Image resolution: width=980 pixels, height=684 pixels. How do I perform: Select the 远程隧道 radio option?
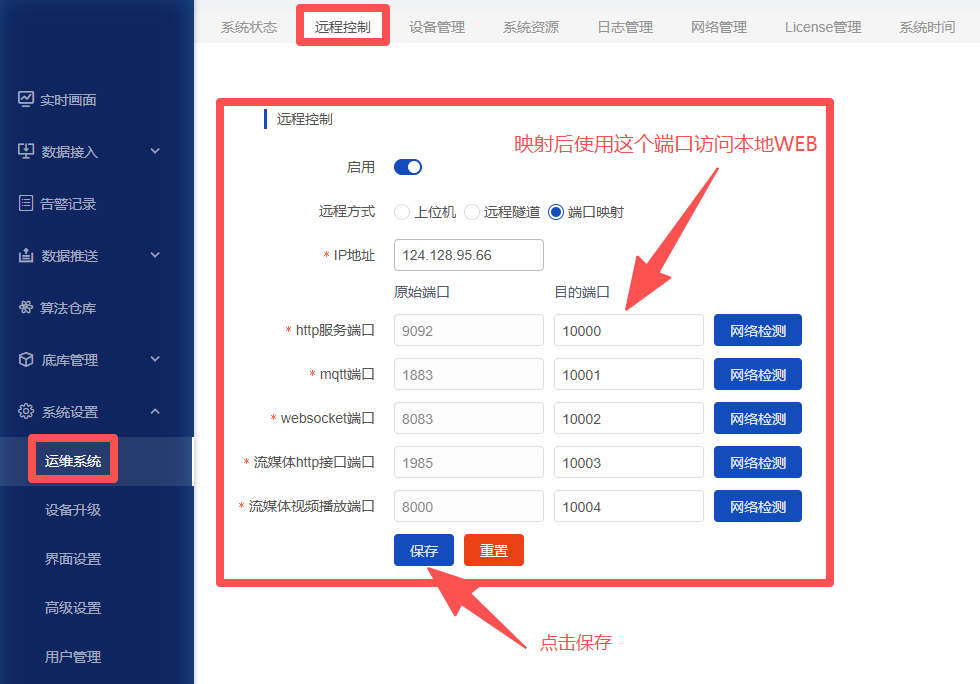tap(472, 212)
